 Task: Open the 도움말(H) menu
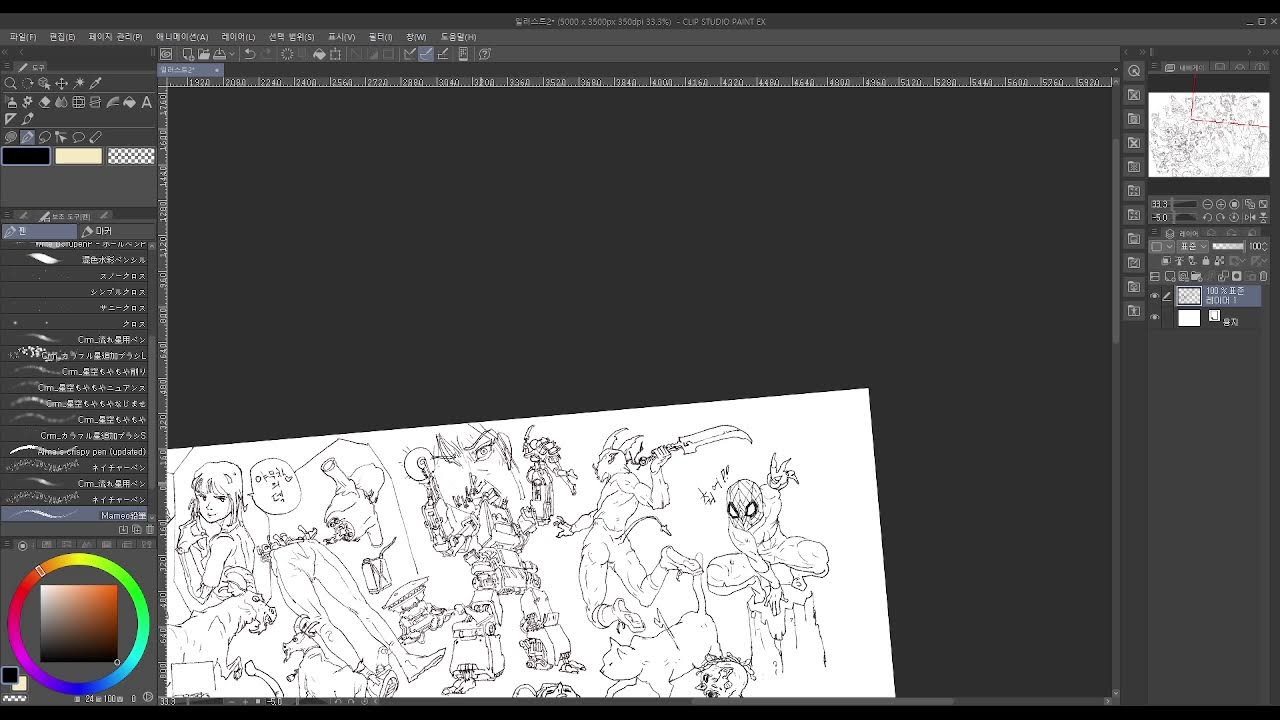(x=458, y=37)
